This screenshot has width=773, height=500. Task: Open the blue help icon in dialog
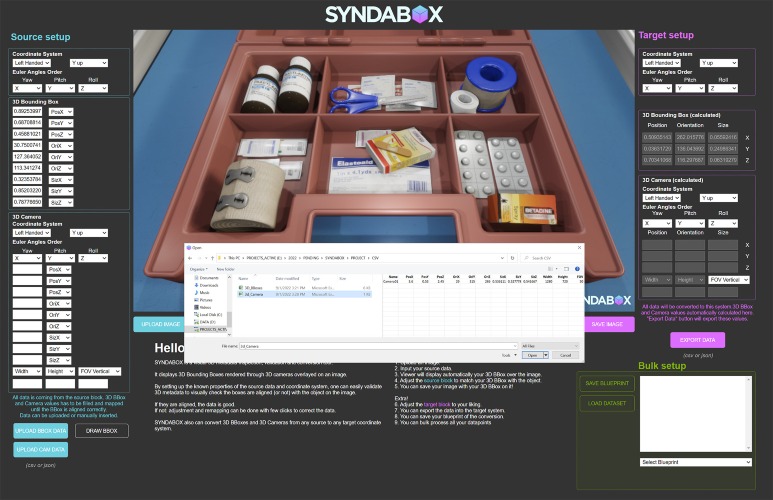[577, 269]
